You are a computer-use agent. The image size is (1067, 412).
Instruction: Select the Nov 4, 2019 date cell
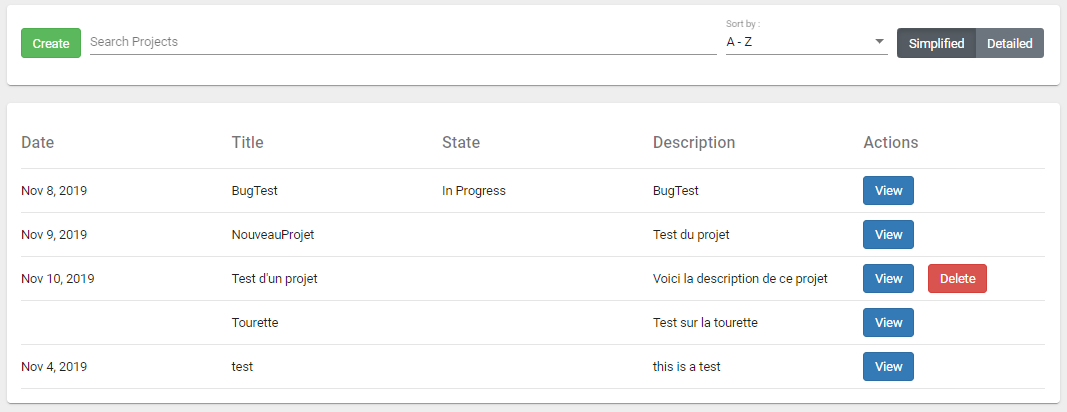click(x=54, y=366)
